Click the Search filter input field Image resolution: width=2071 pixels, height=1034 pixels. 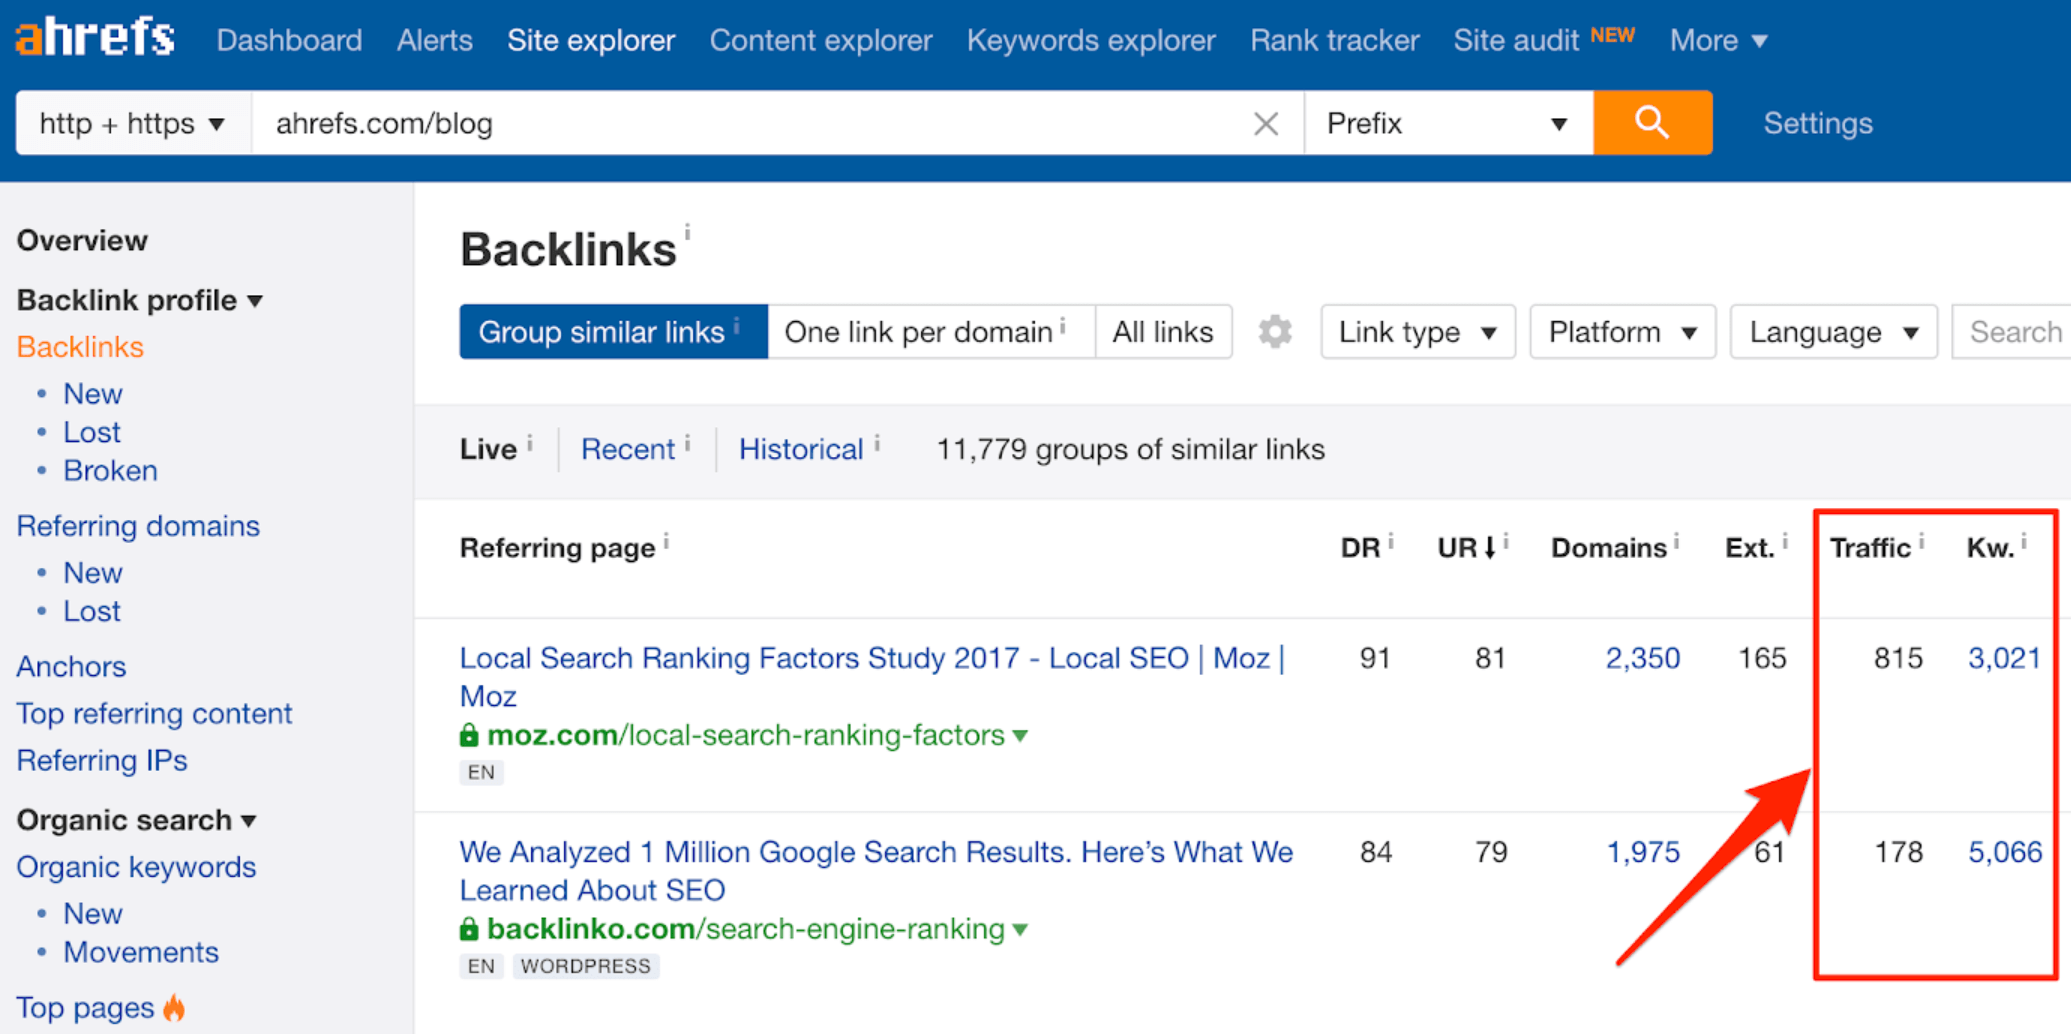pos(2011,332)
